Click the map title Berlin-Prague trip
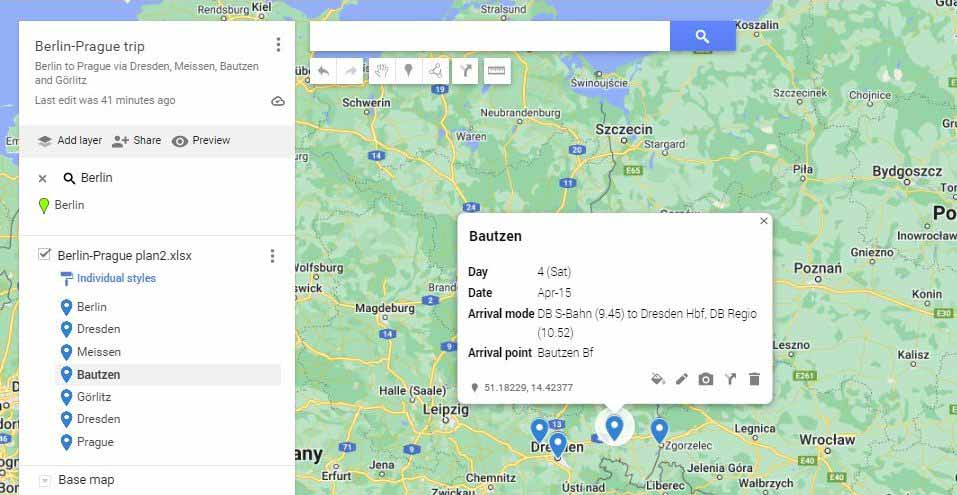Viewport: 957px width, 495px height. click(90, 46)
